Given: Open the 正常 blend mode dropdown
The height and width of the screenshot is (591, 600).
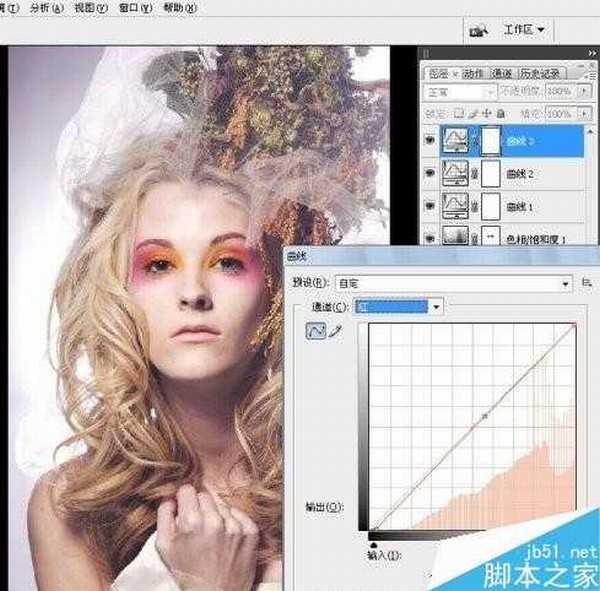Looking at the screenshot, I should tap(460, 92).
